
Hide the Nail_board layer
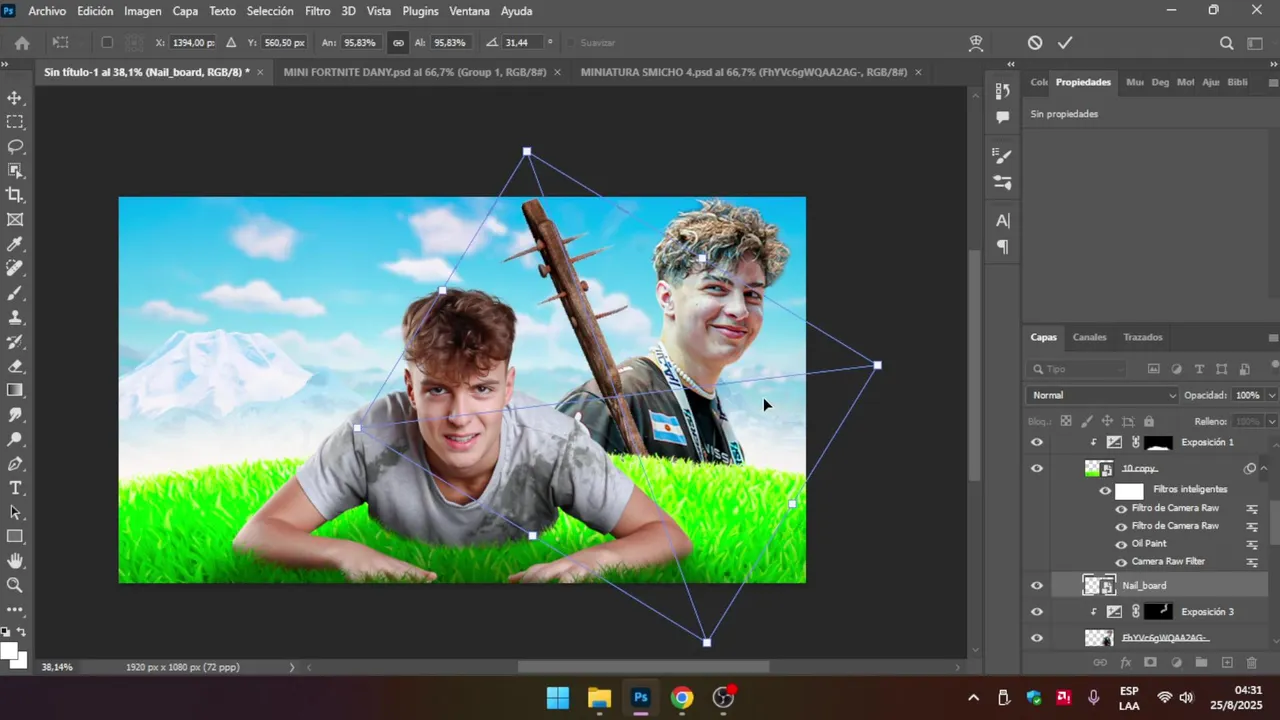tap(1037, 586)
